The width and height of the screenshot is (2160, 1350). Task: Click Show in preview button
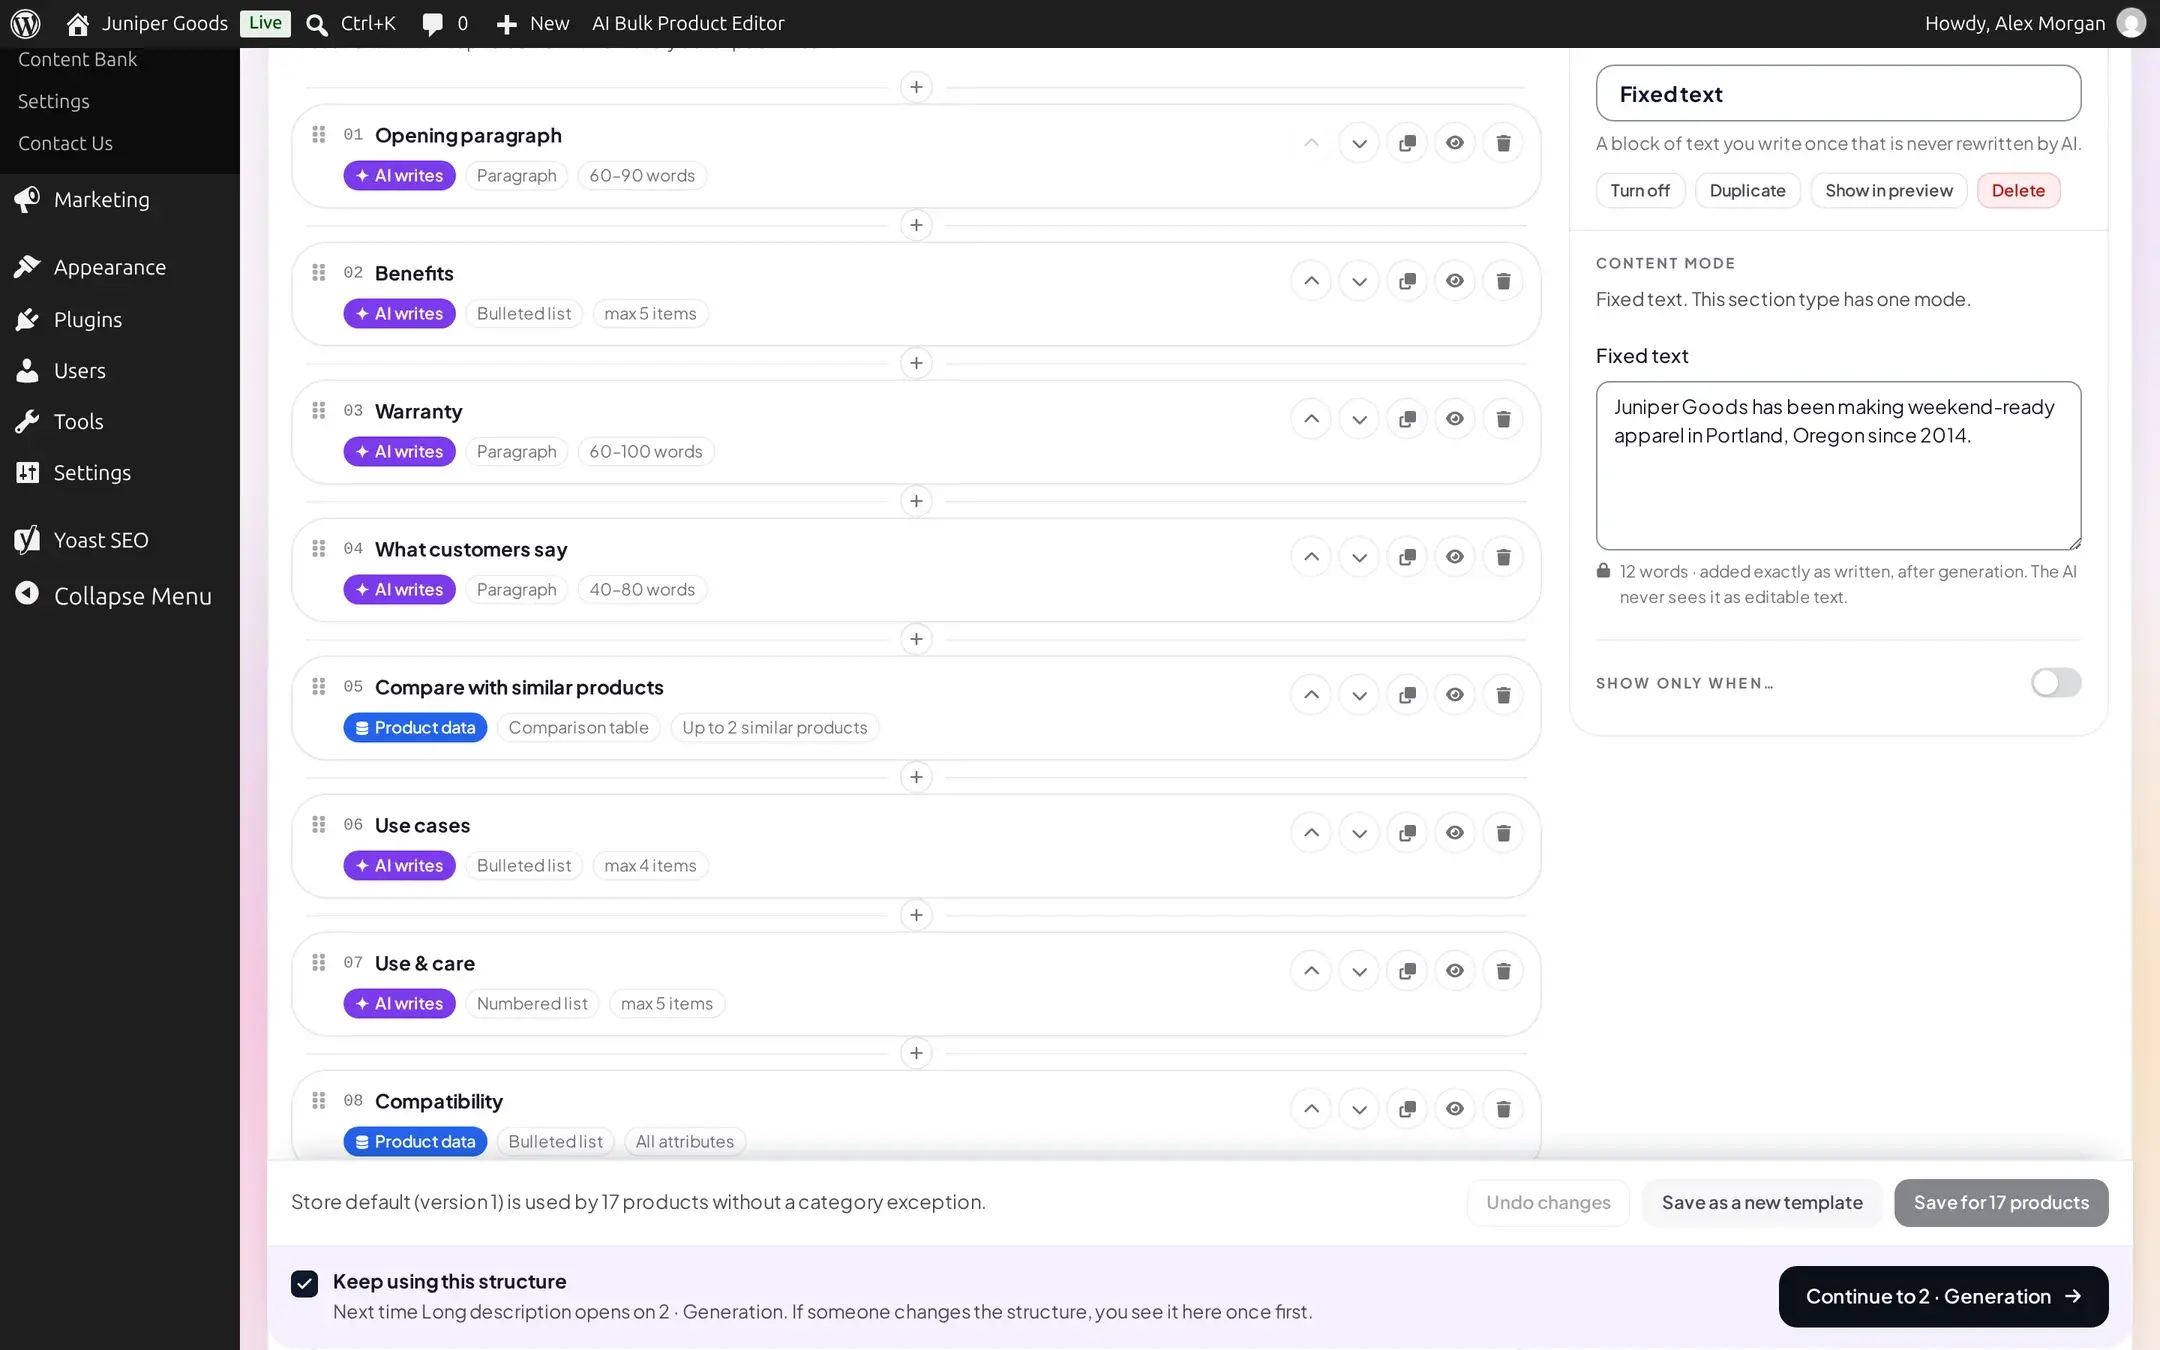pyautogui.click(x=1888, y=191)
